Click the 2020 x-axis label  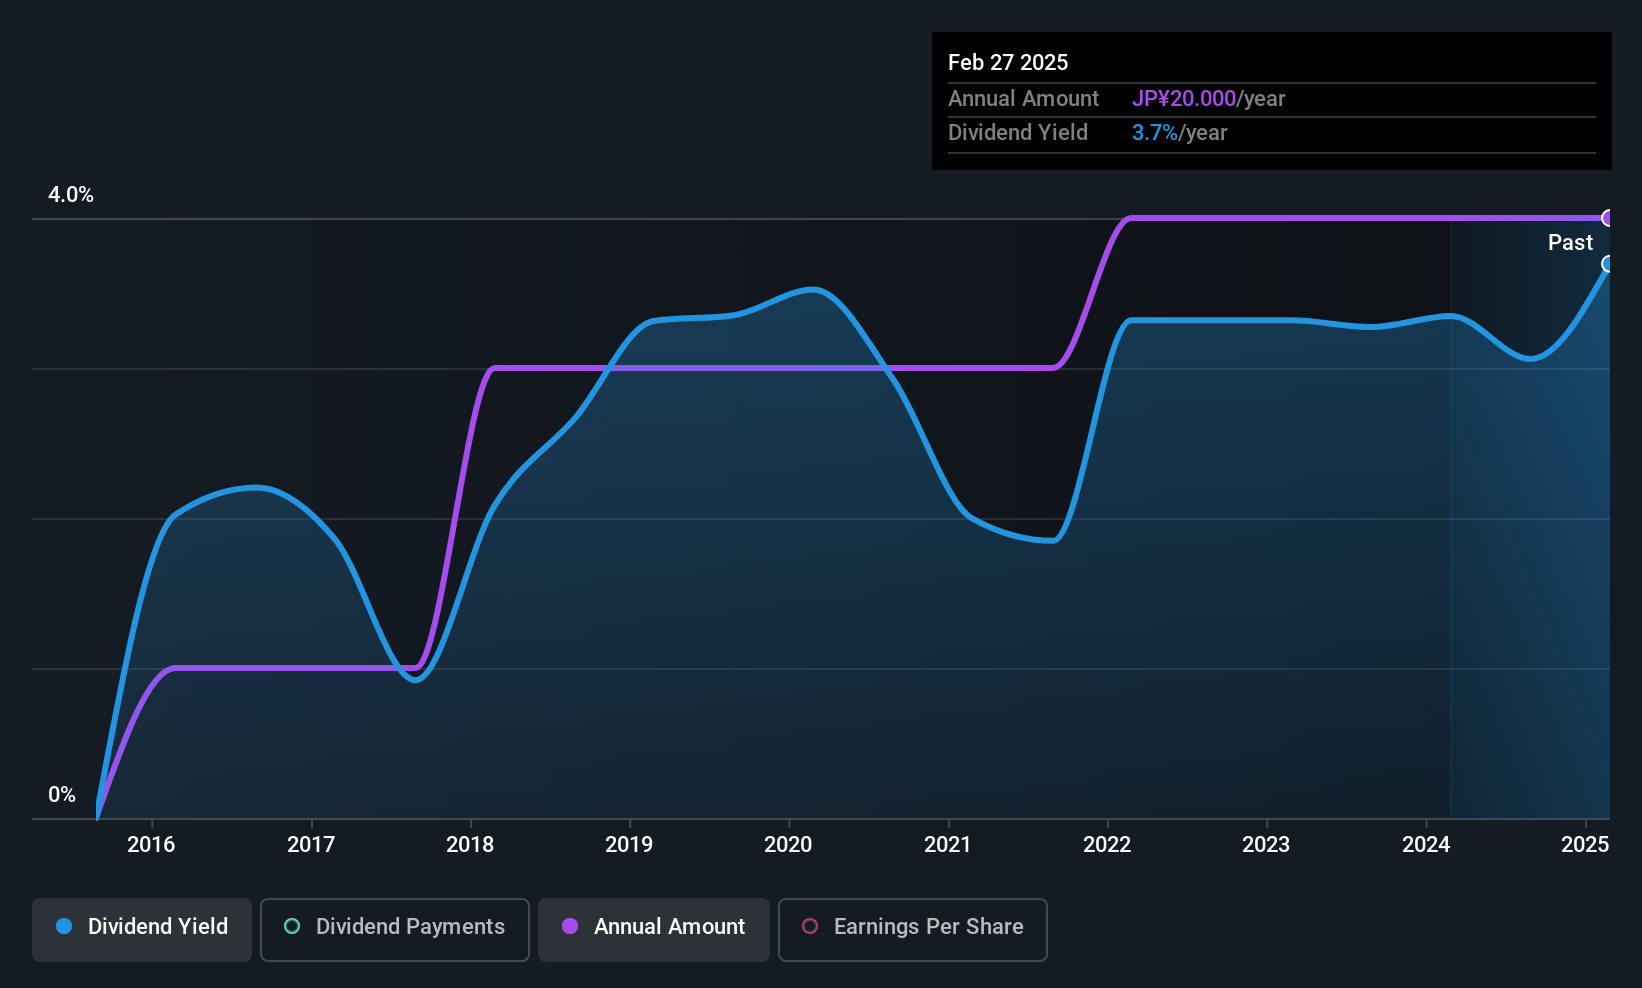pyautogui.click(x=788, y=844)
